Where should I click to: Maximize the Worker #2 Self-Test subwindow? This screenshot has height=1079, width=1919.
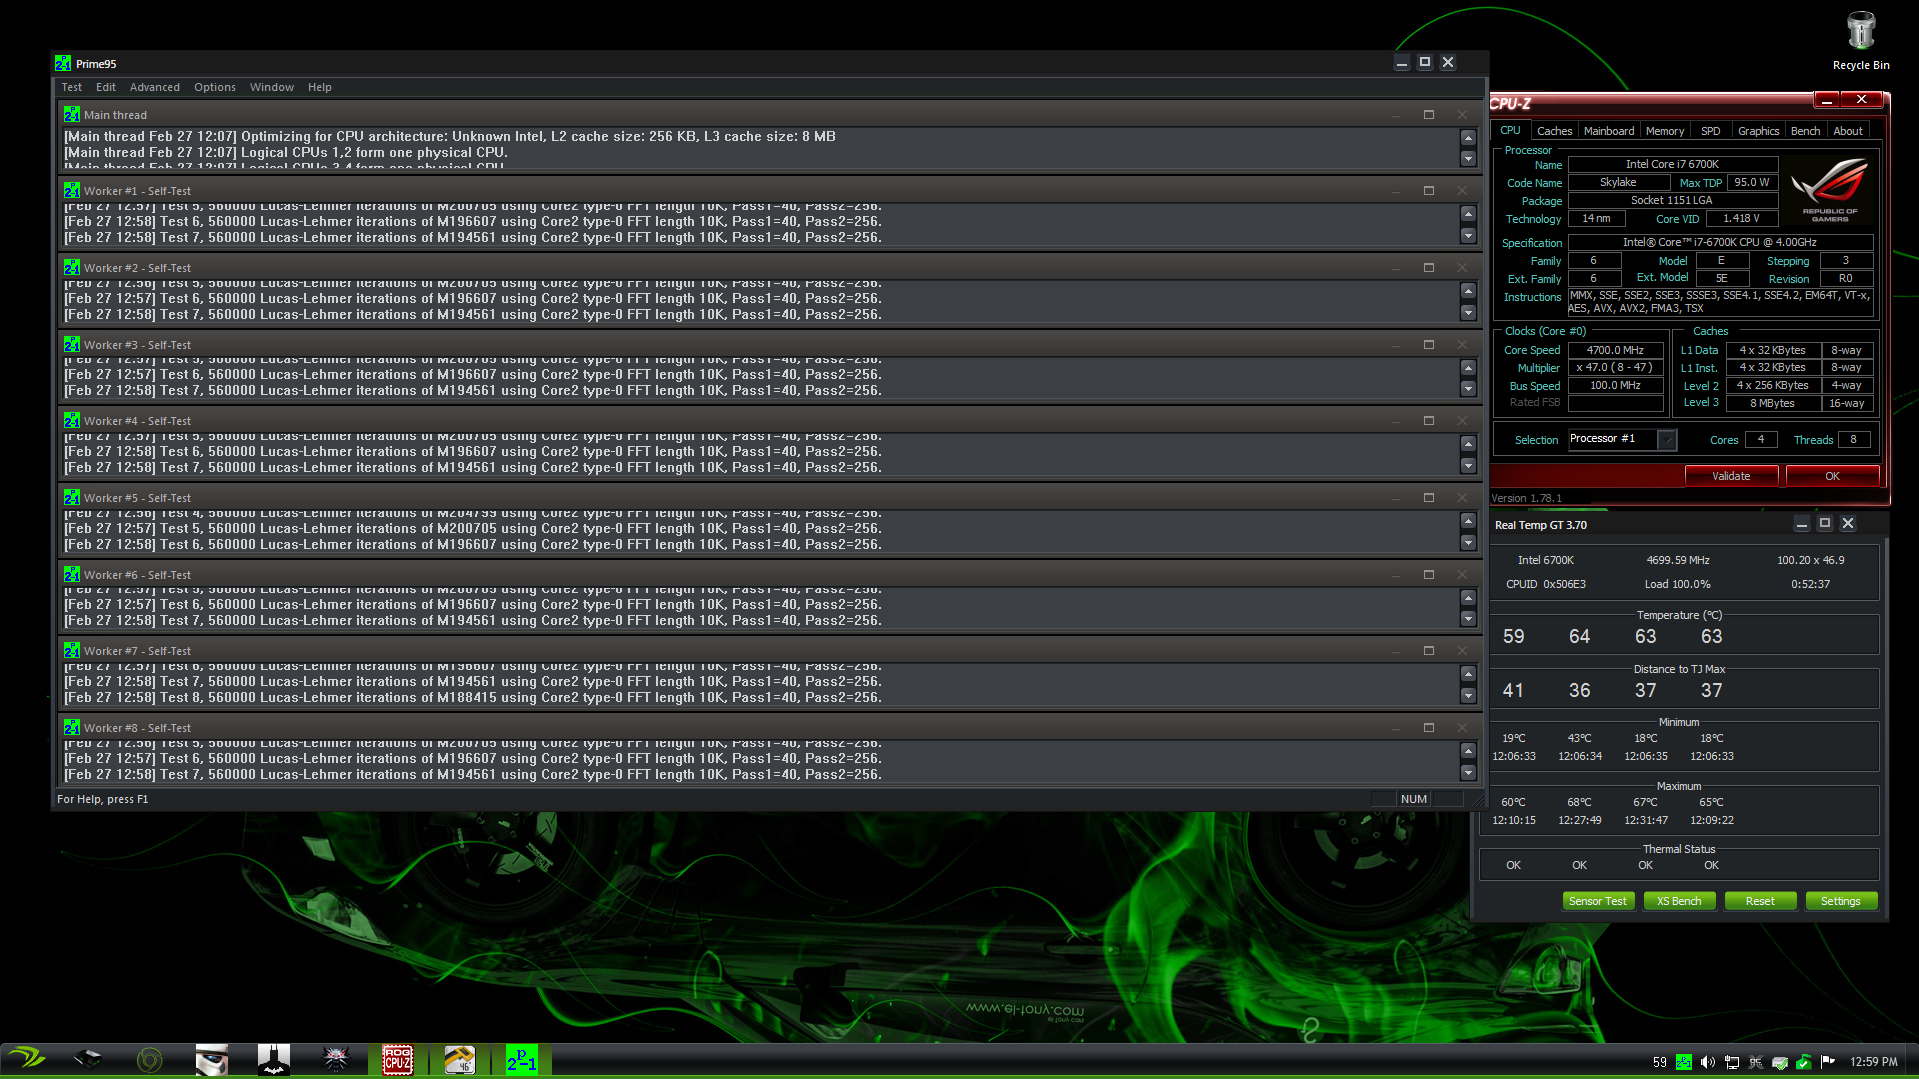1429,267
